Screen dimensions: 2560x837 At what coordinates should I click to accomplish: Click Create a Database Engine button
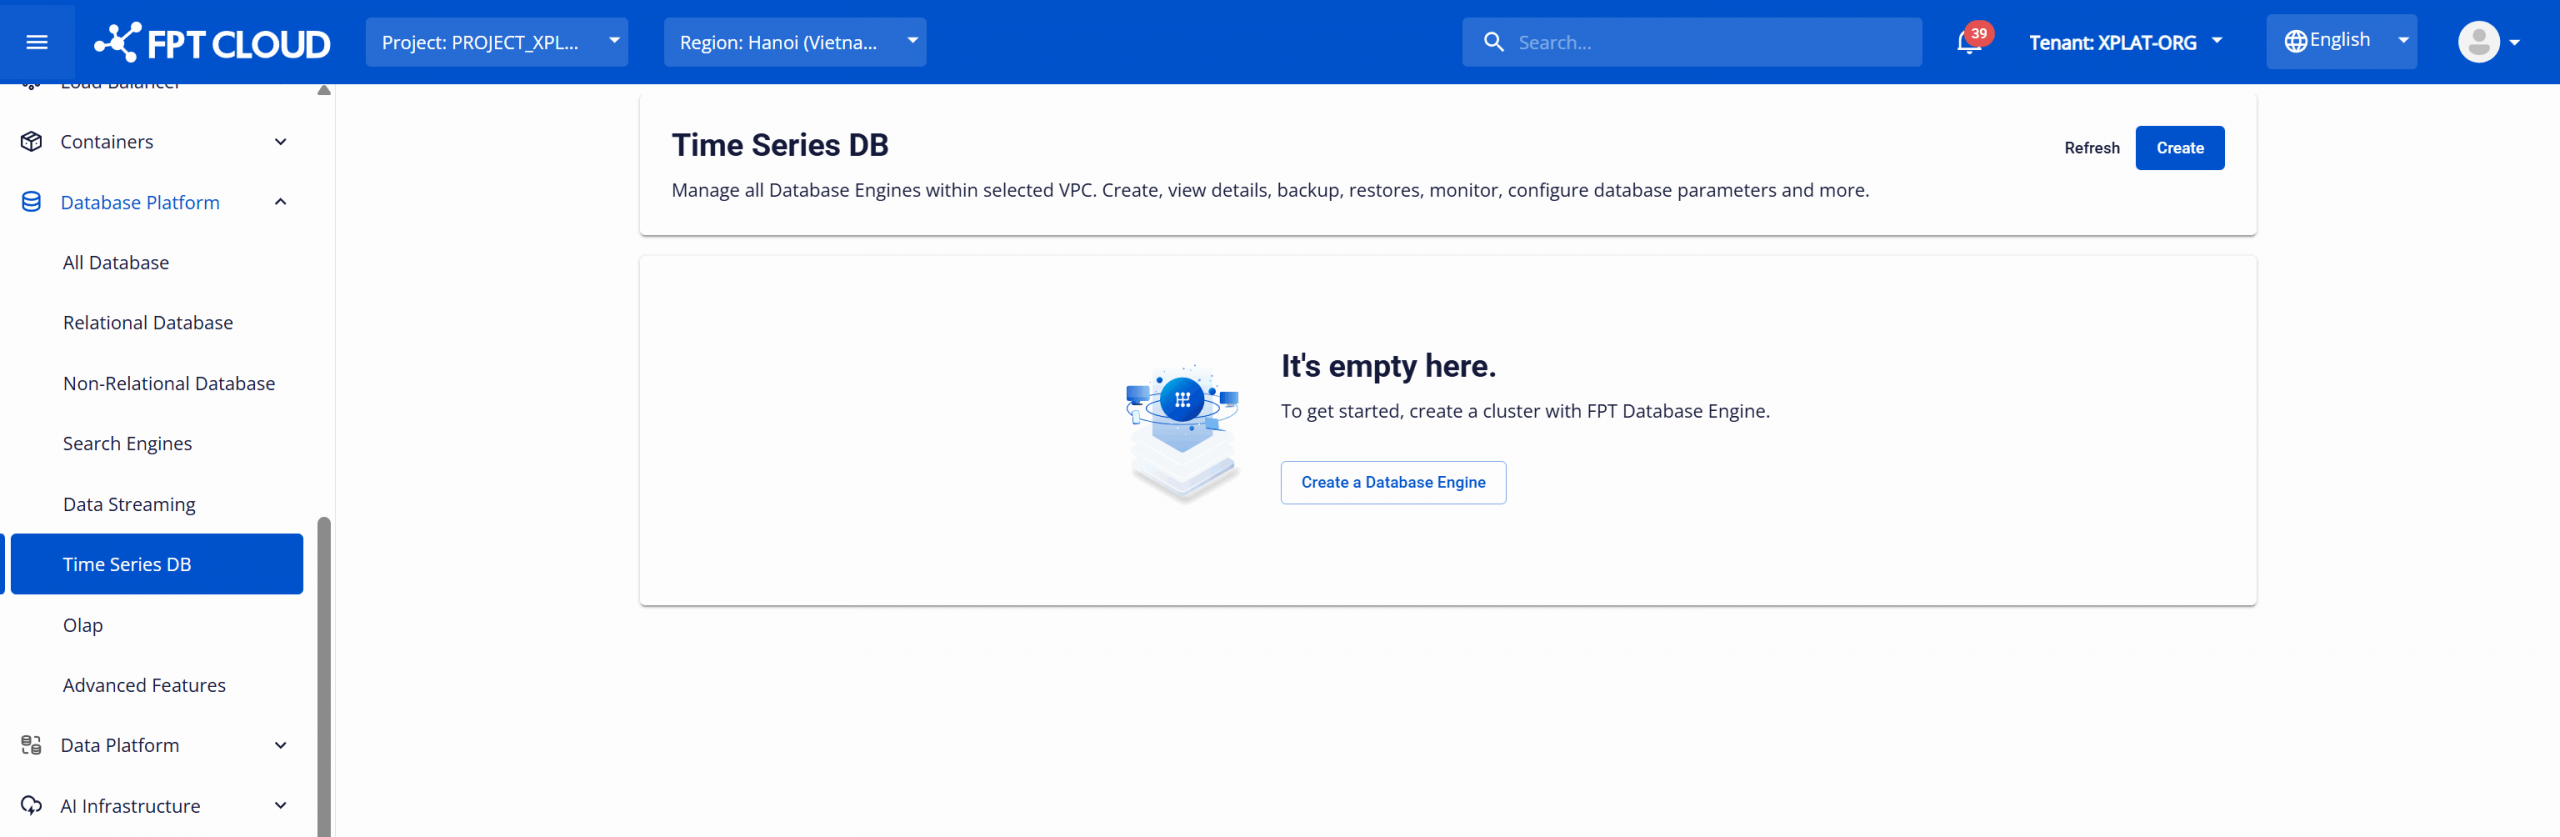1392,482
